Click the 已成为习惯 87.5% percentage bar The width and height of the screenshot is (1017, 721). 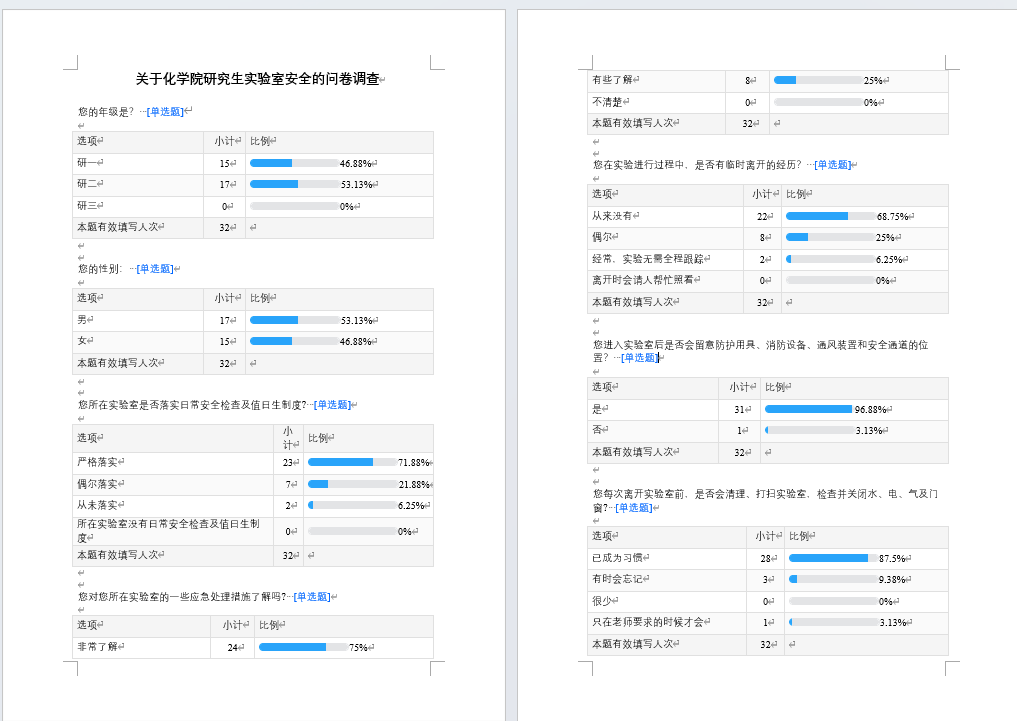point(833,558)
